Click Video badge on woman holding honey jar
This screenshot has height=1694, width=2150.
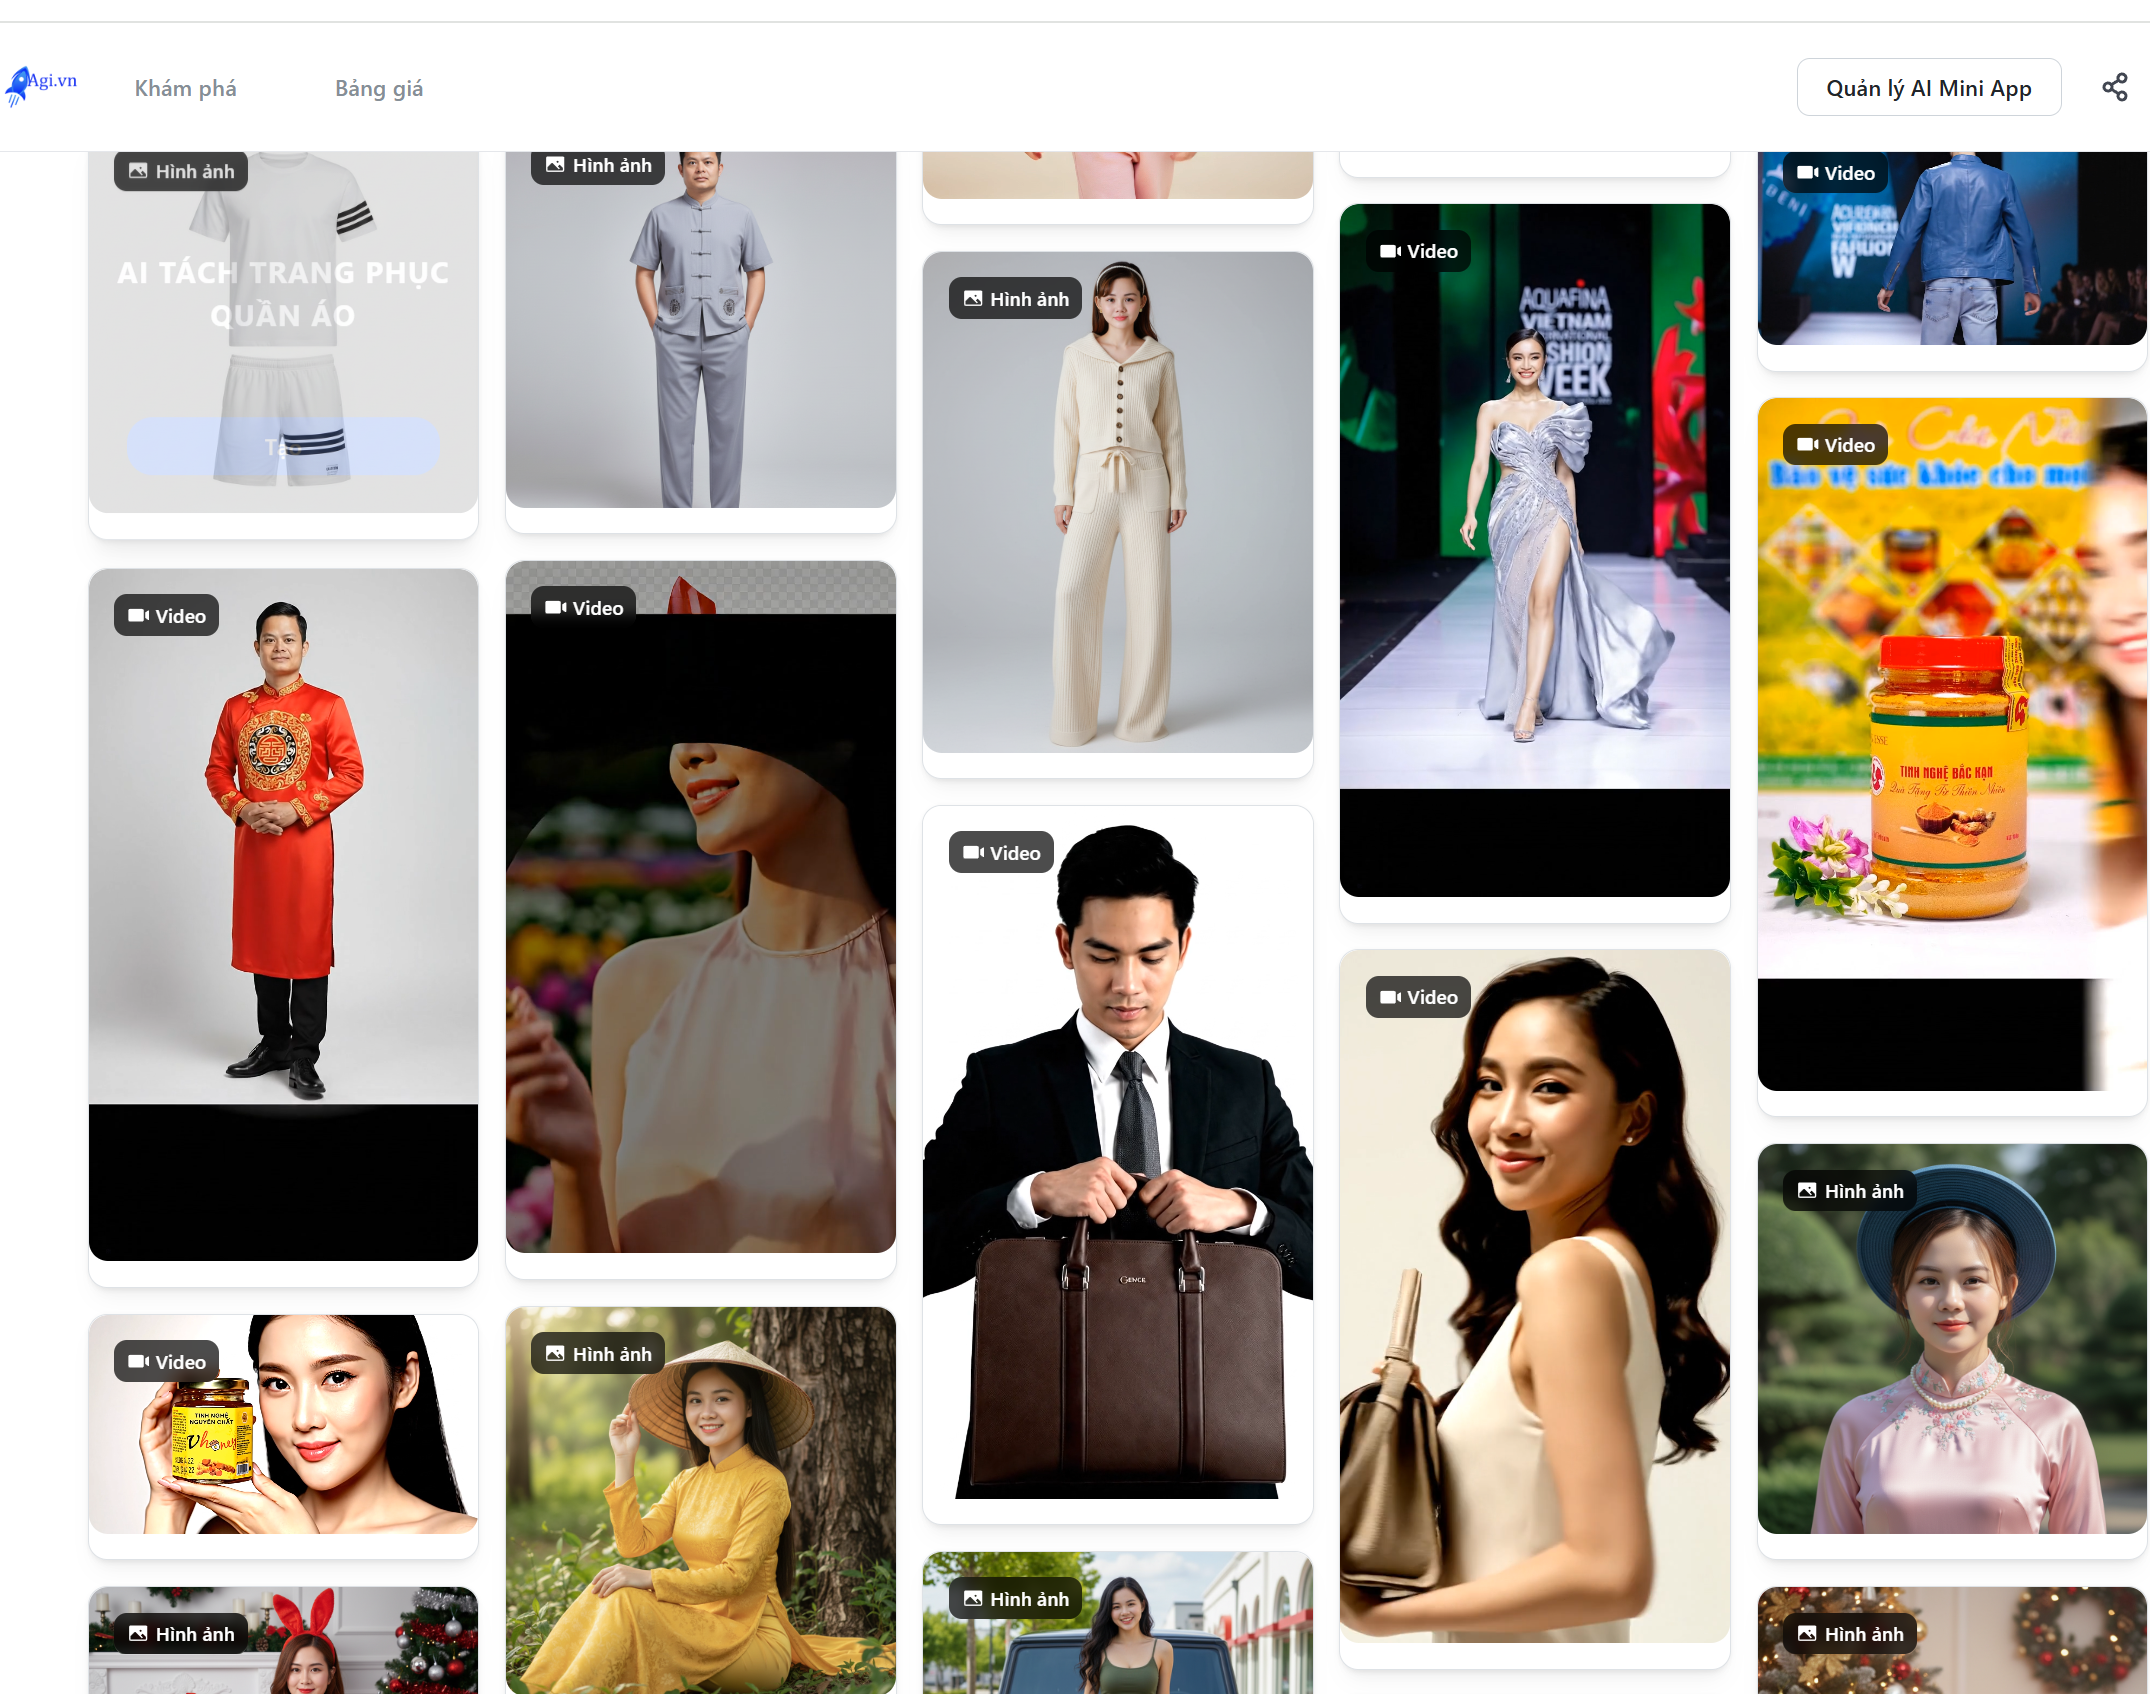167,1362
